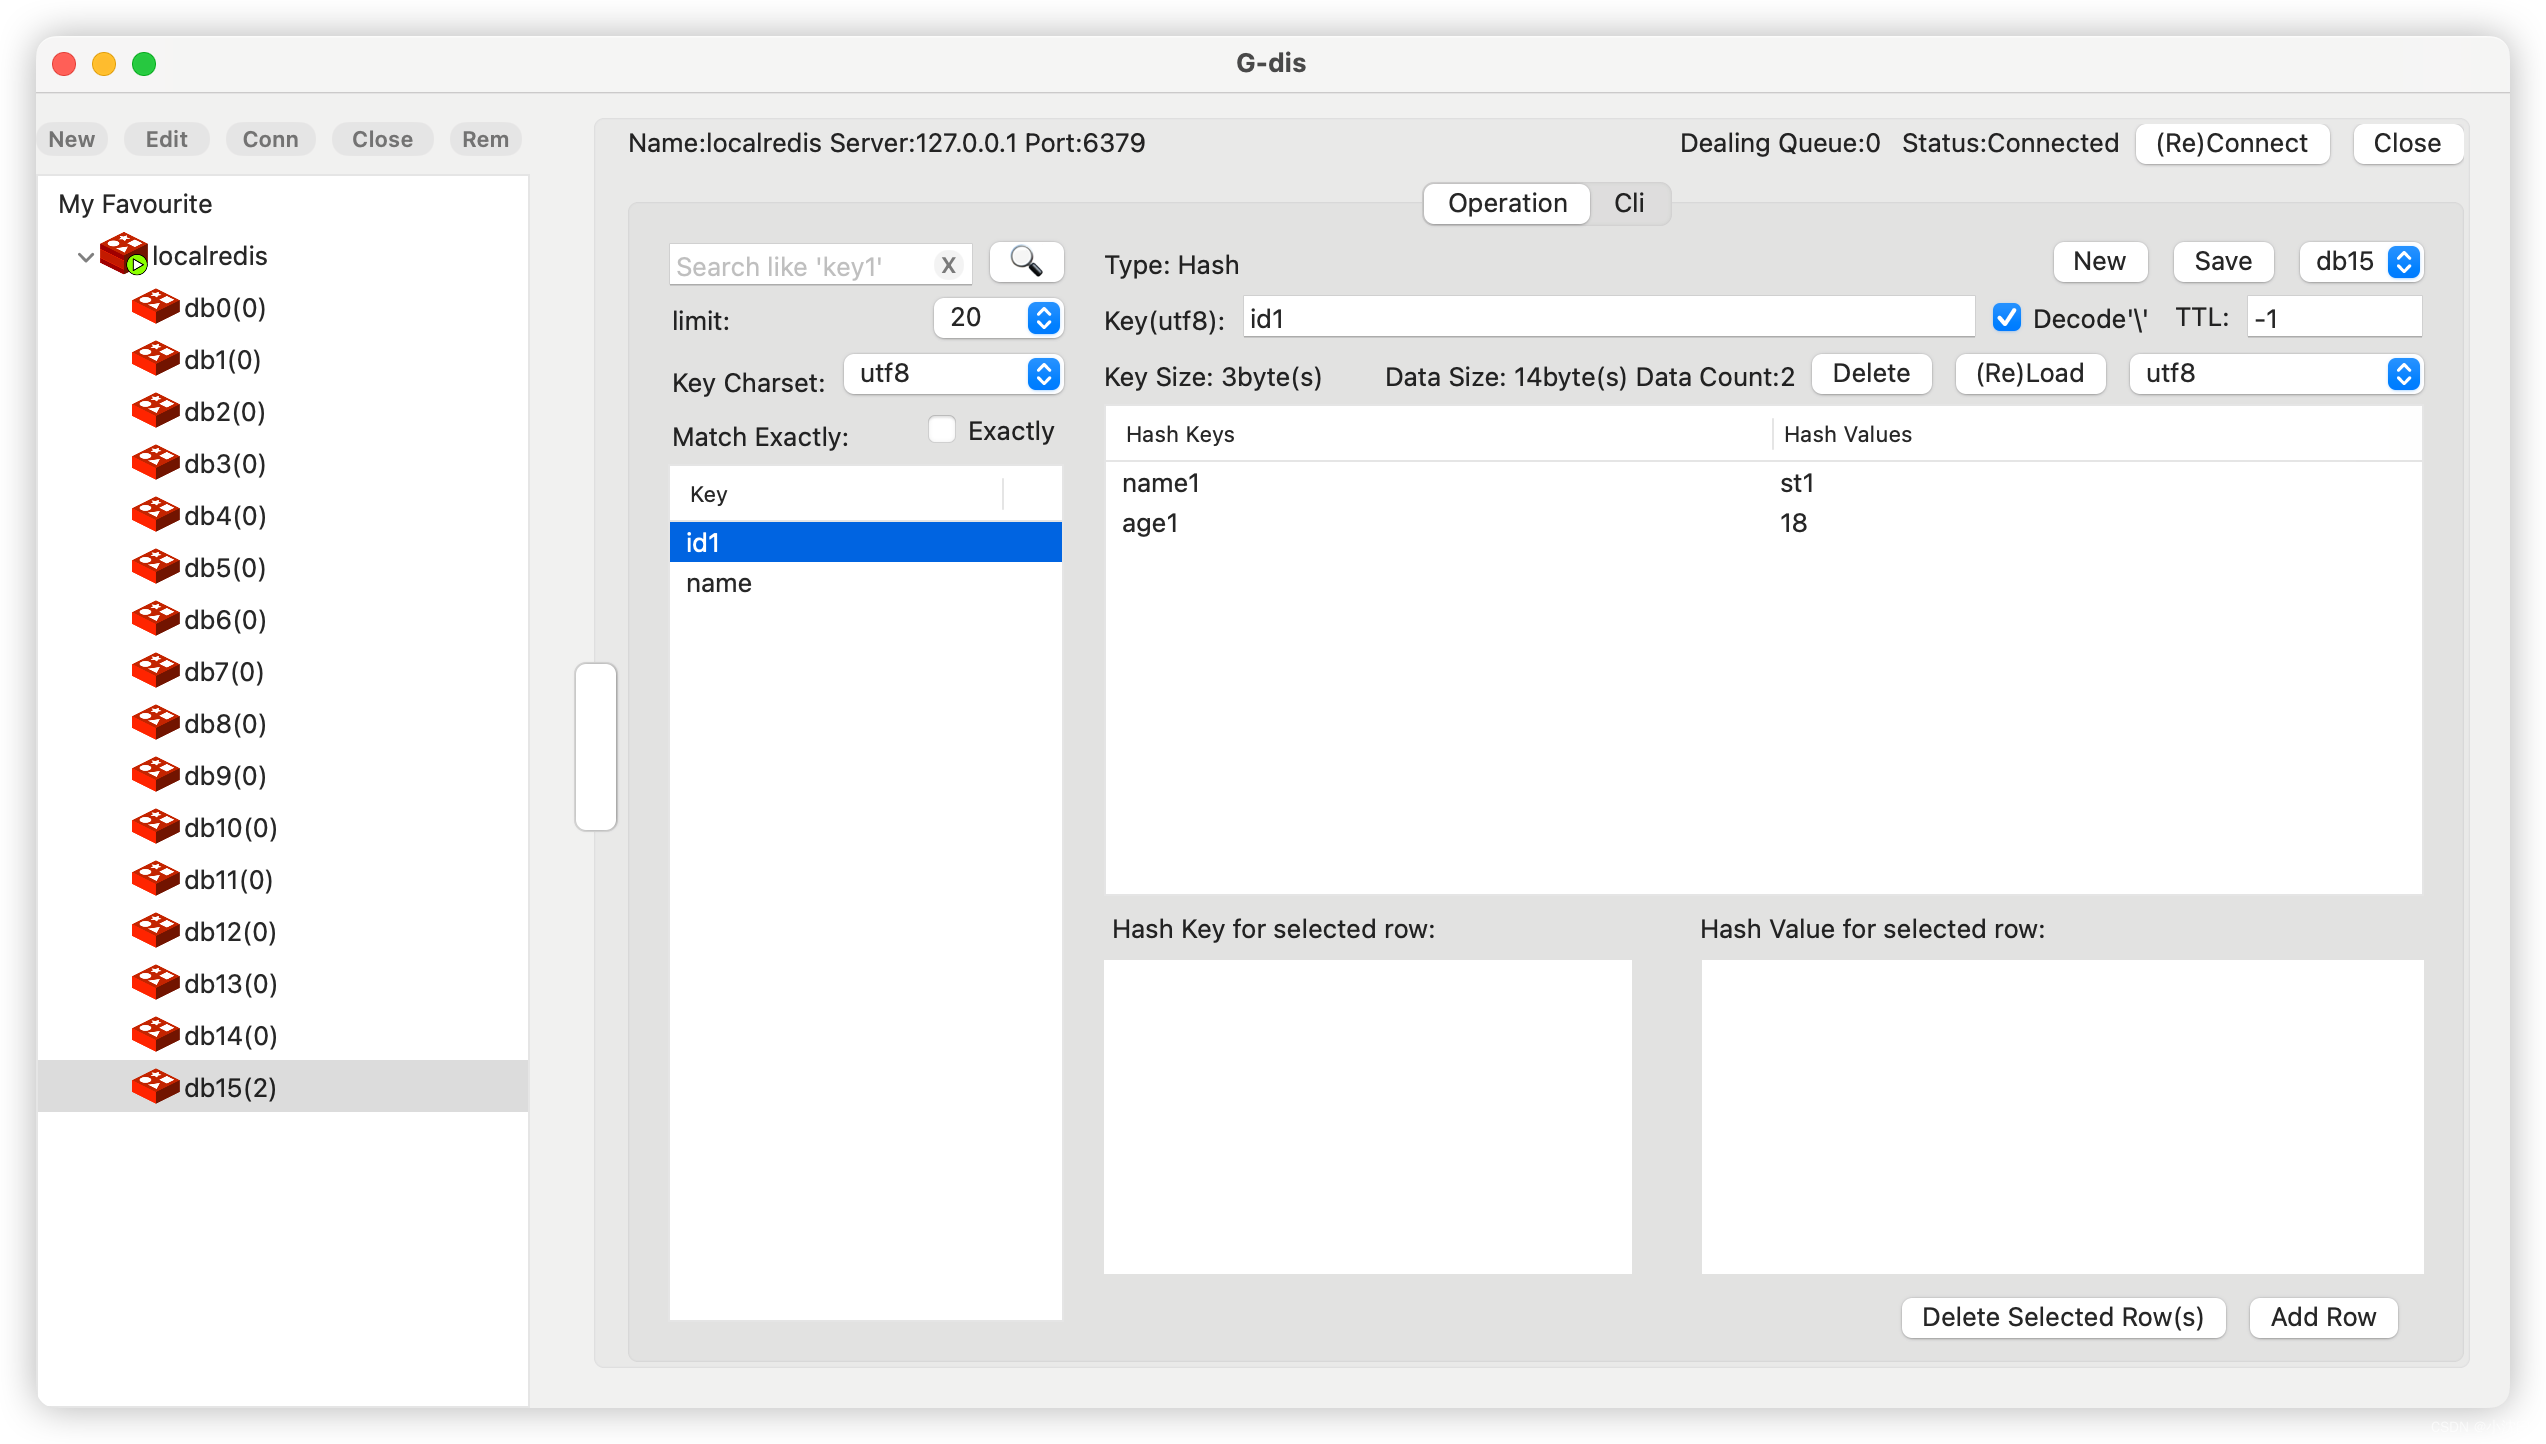Switch to the Cli tab

[x=1628, y=203]
